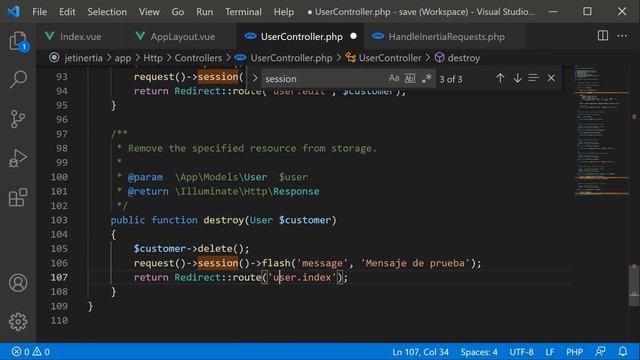This screenshot has width=640, height=360.
Task: Click Ln 107, Col 34 status item
Action: (420, 352)
